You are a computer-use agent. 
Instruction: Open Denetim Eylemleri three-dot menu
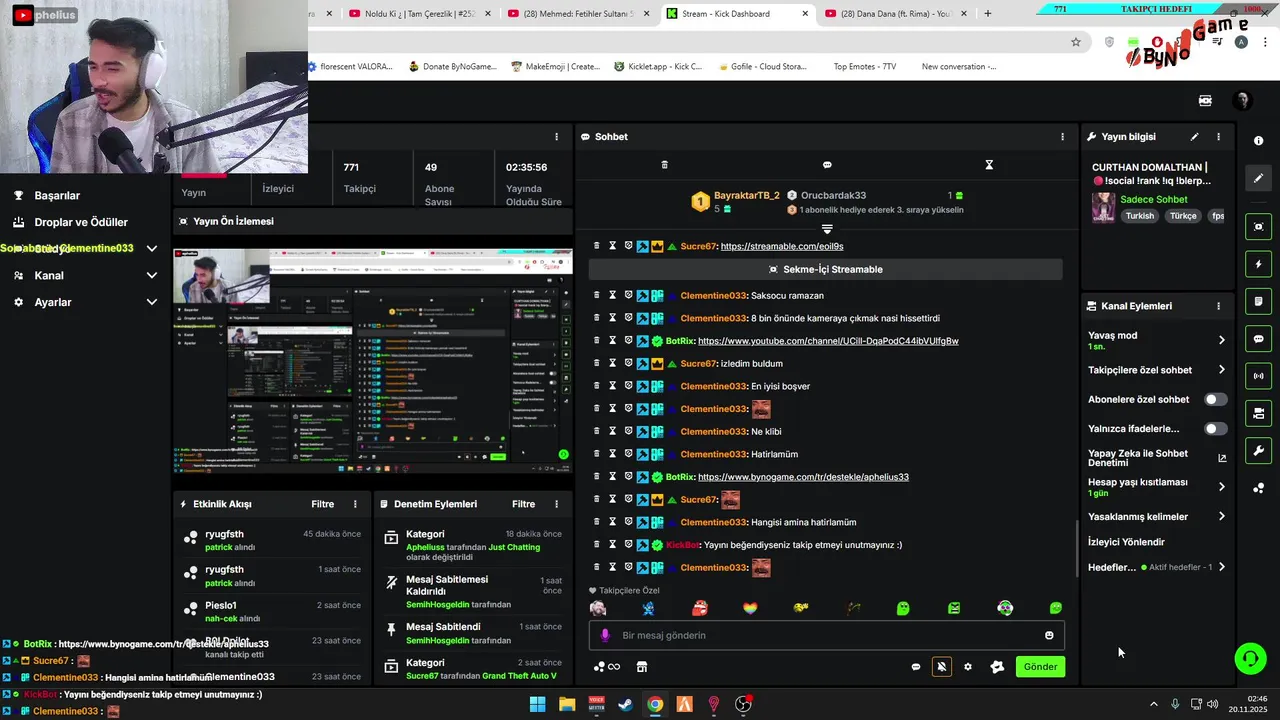pyautogui.click(x=556, y=504)
